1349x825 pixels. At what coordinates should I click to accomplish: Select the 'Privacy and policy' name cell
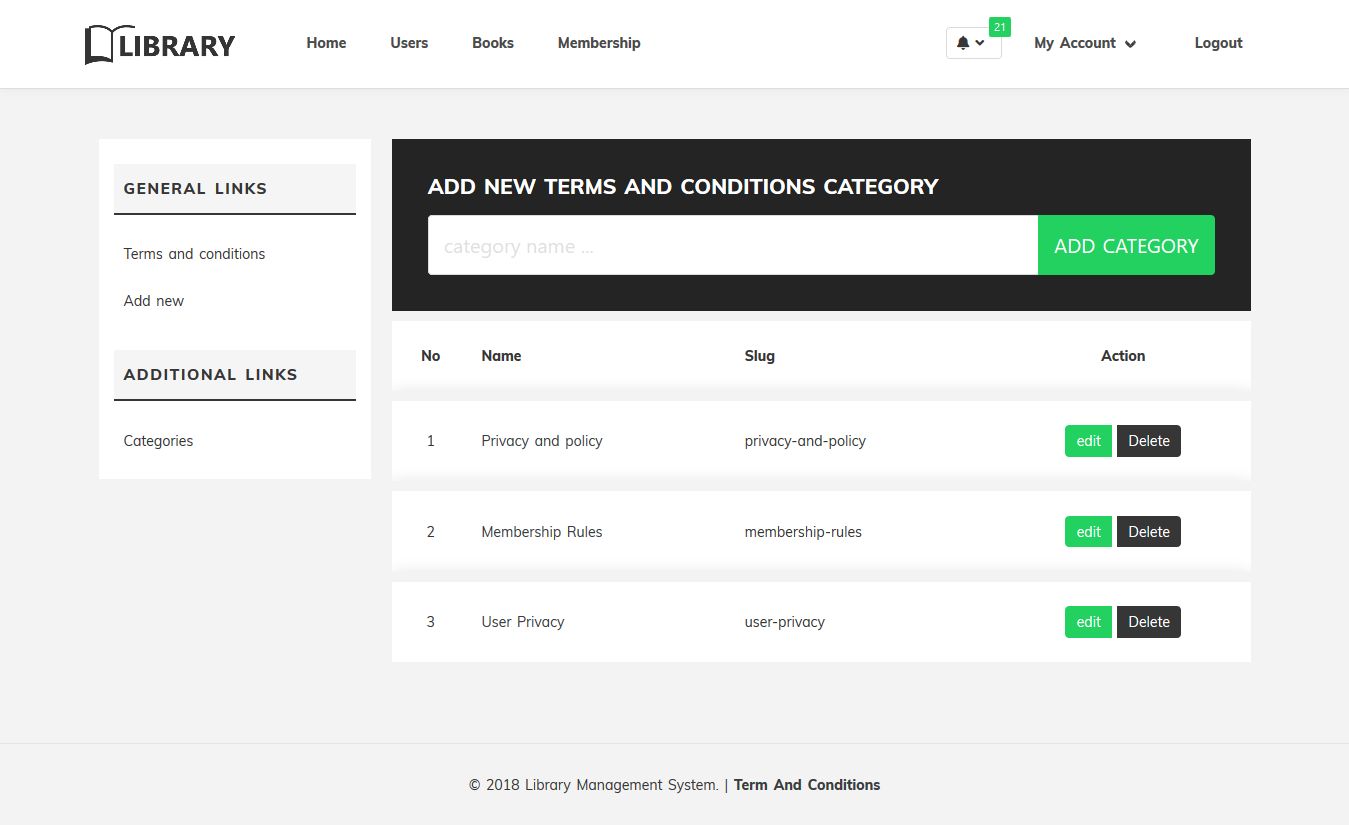pyautogui.click(x=542, y=441)
